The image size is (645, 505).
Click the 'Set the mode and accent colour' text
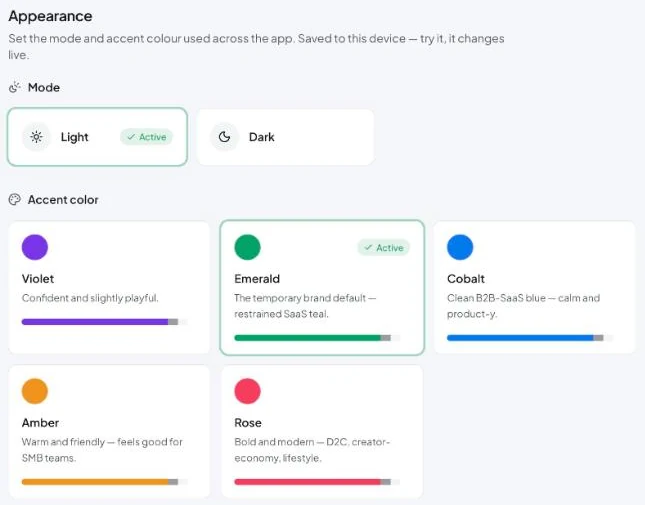point(256,46)
